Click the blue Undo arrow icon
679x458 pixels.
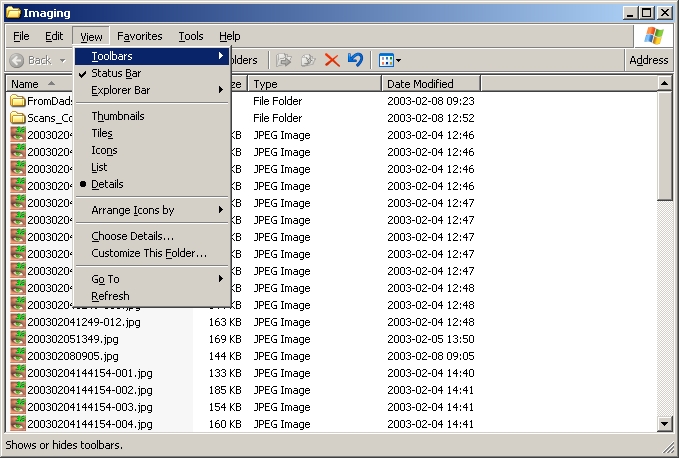point(355,60)
